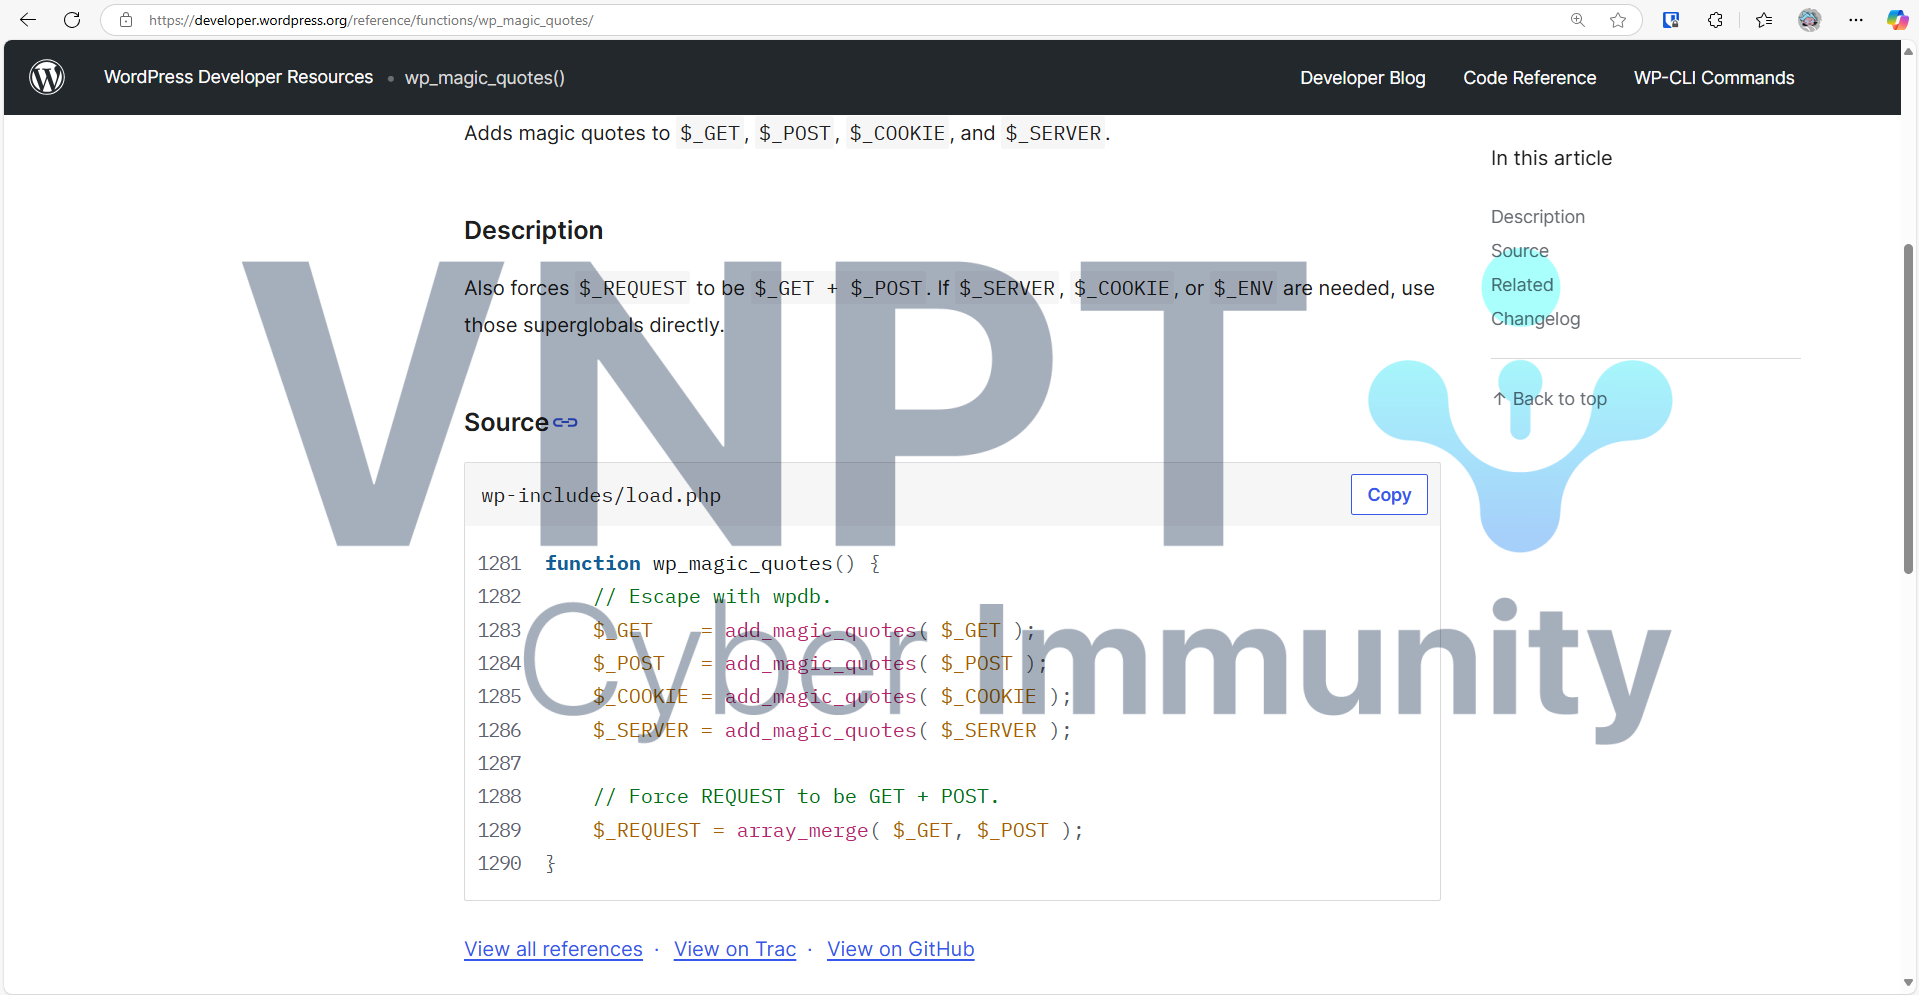Screen dimensions: 1919x995
Task: Click the wp-includes/load.php file path
Action: click(601, 495)
